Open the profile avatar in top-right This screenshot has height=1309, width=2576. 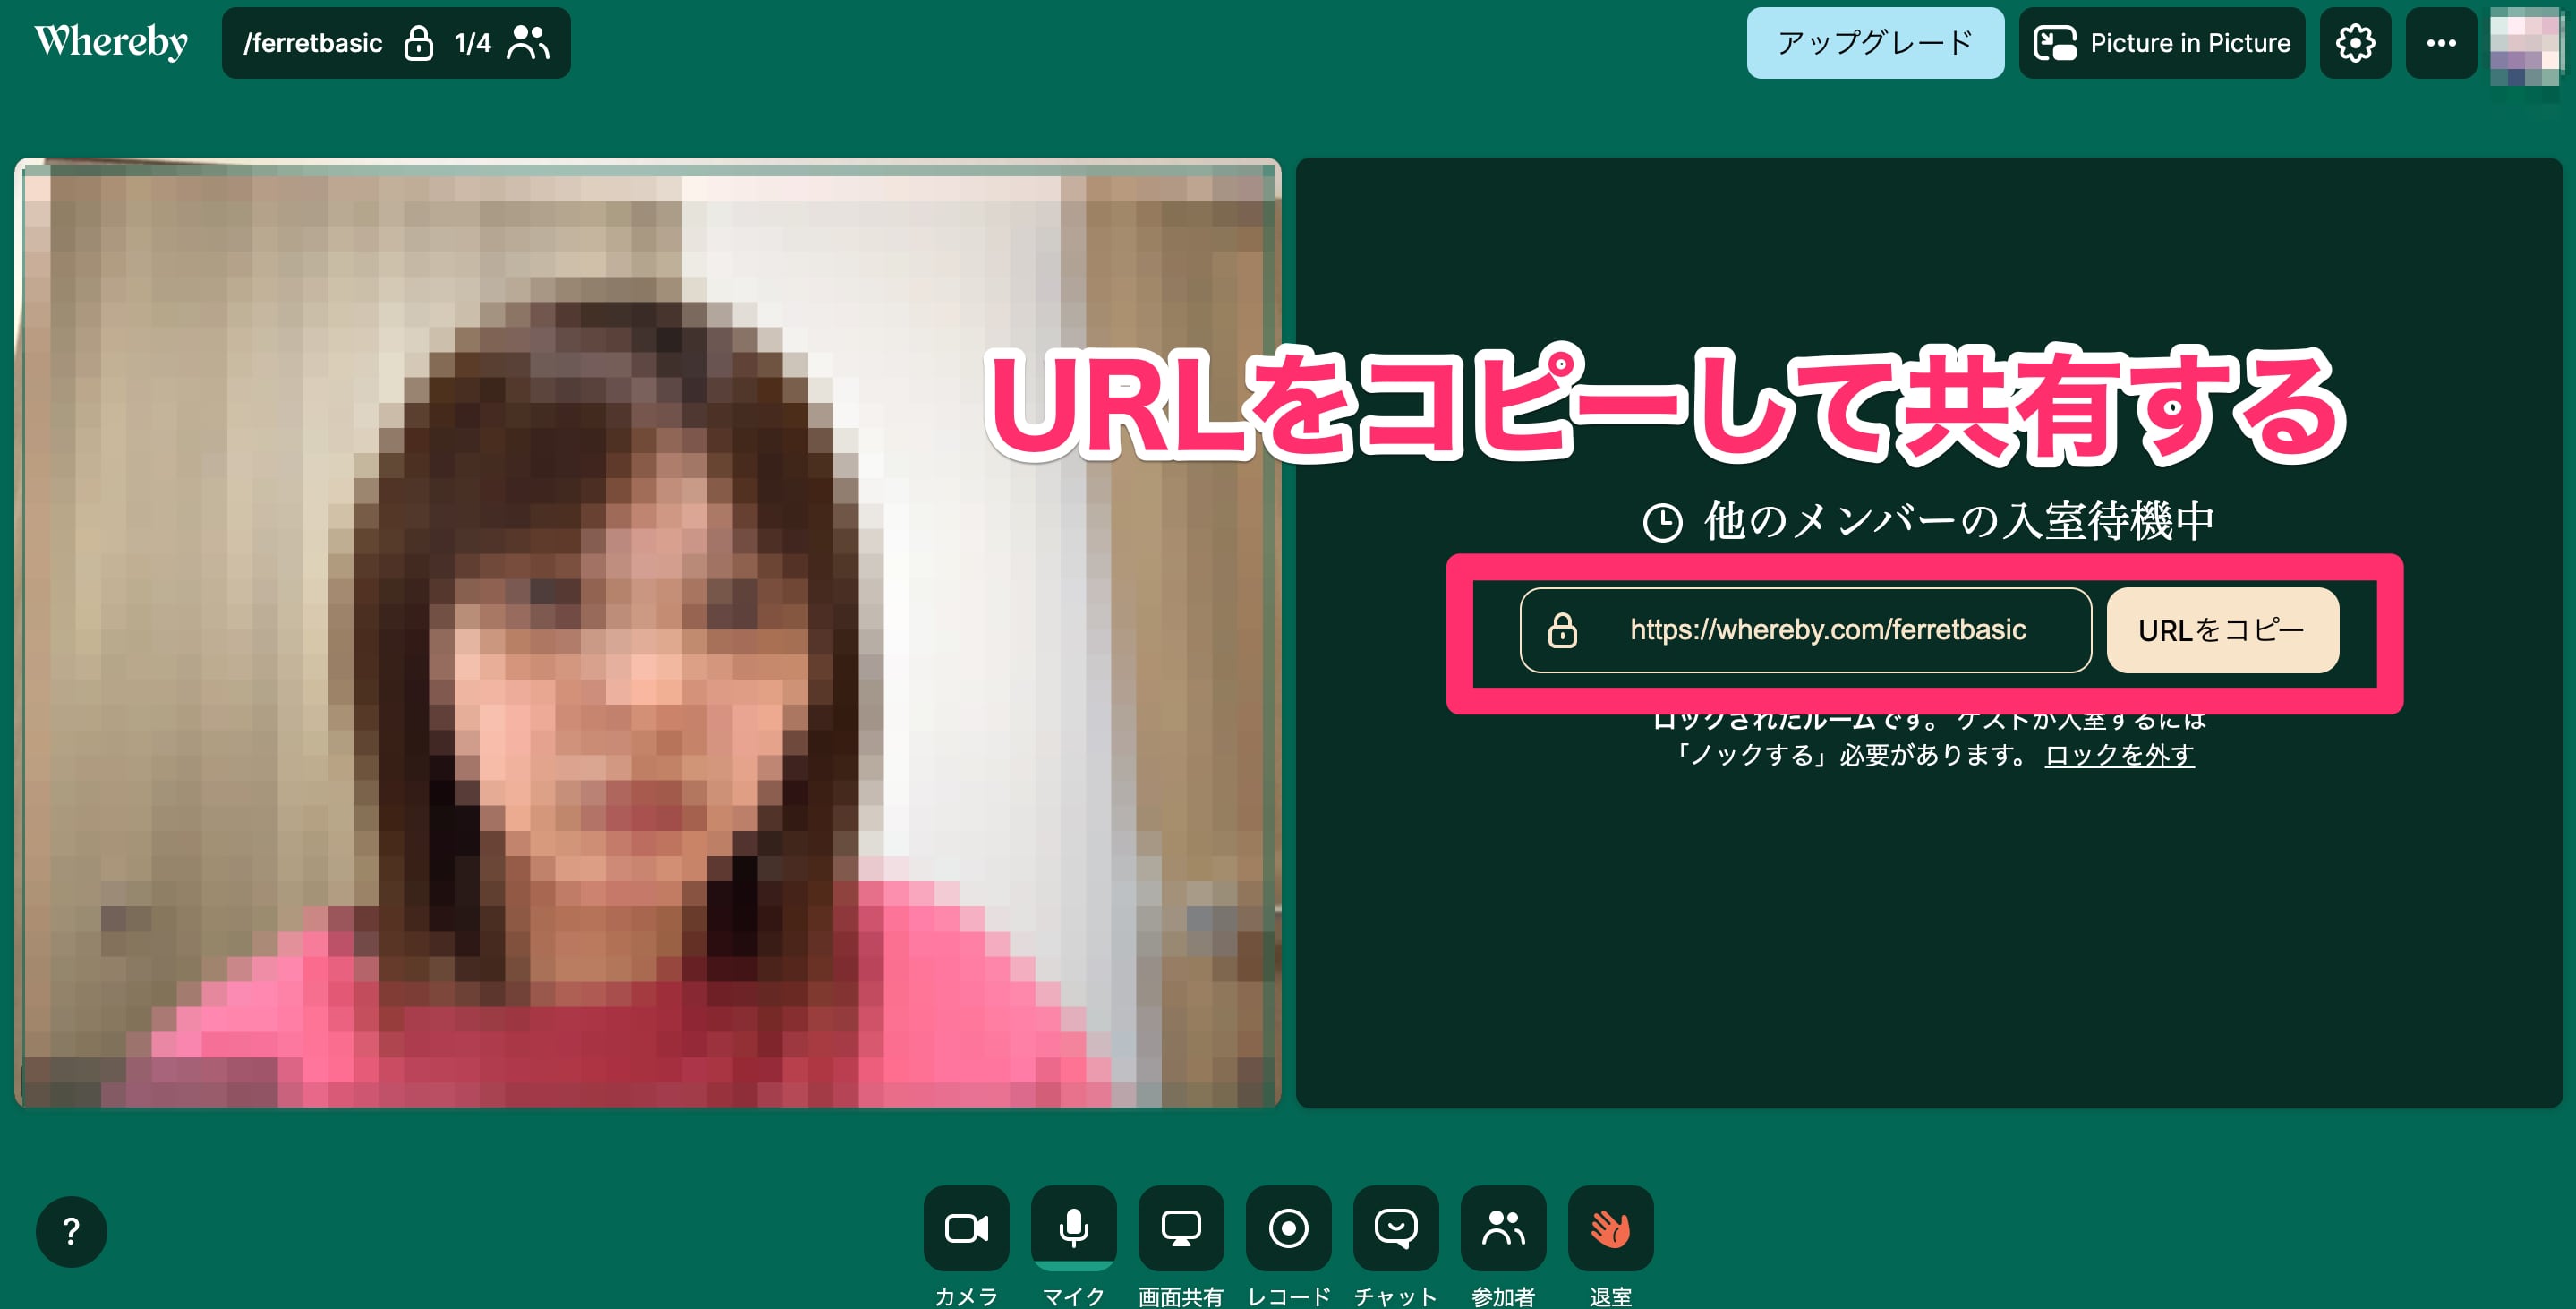click(2525, 46)
